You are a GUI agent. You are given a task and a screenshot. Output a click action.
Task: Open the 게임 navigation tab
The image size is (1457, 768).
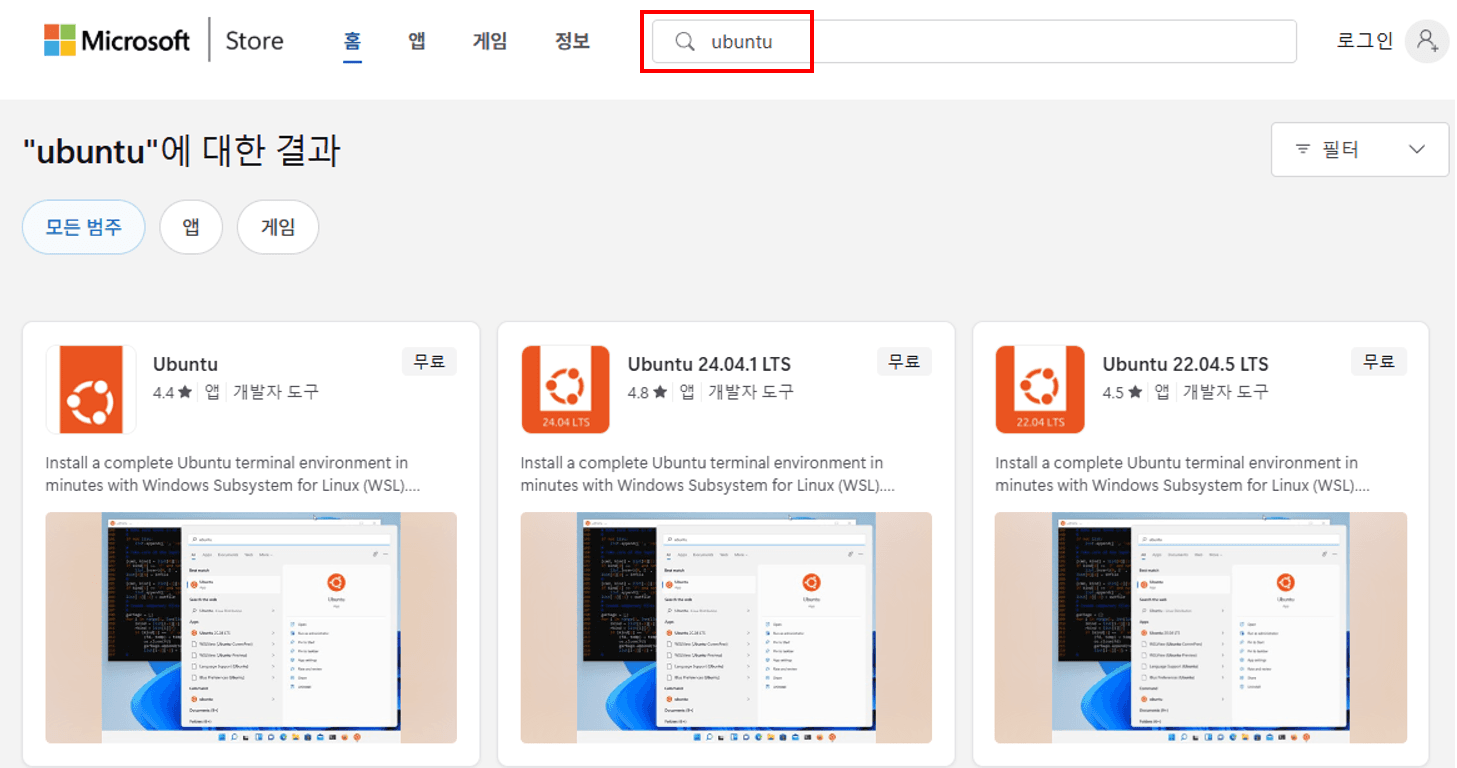click(x=490, y=41)
